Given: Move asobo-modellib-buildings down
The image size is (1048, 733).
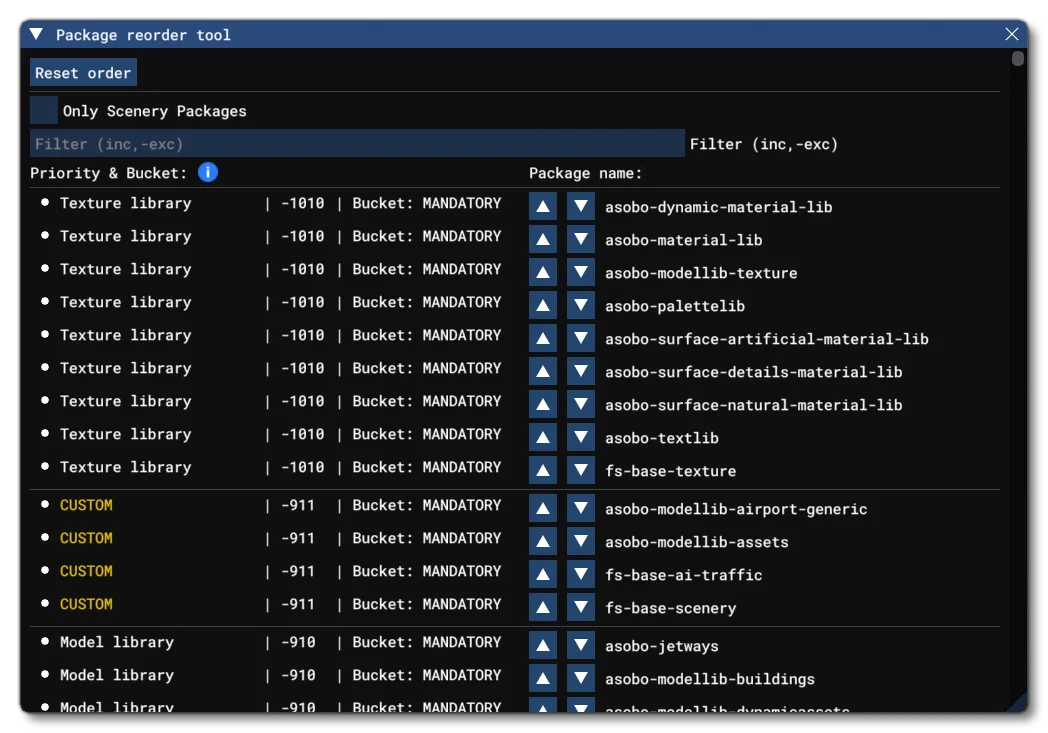Looking at the screenshot, I should click(581, 678).
